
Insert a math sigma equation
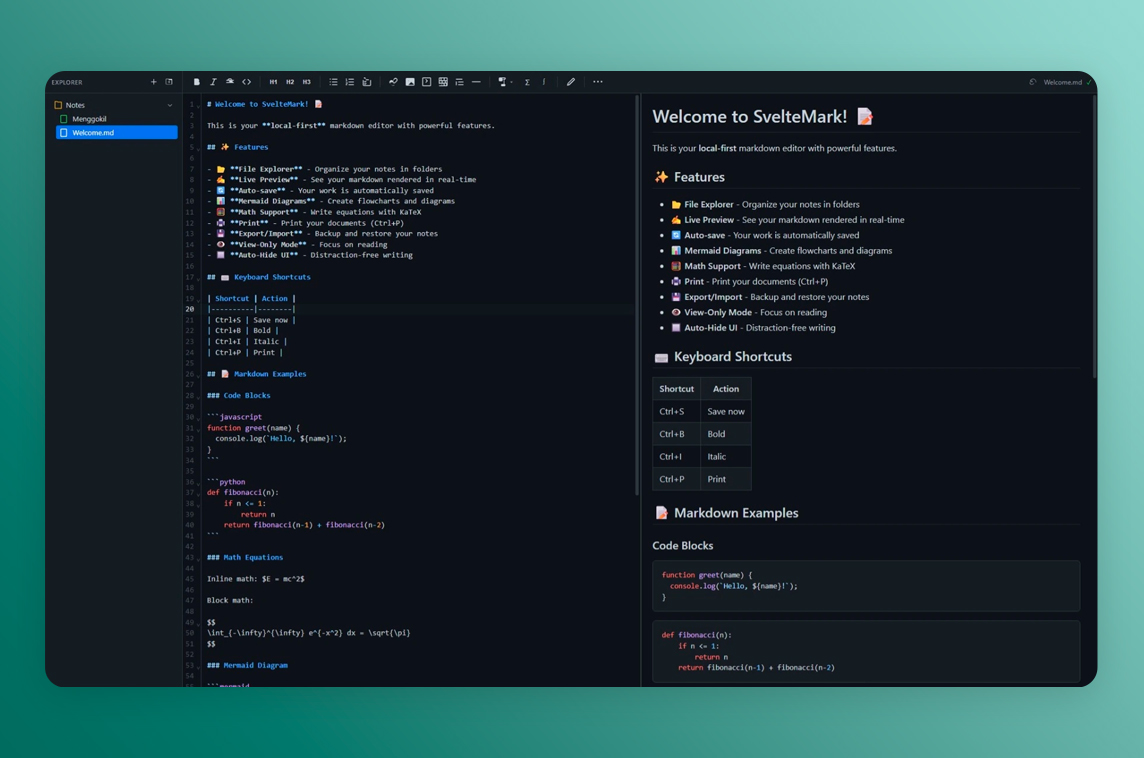point(527,82)
